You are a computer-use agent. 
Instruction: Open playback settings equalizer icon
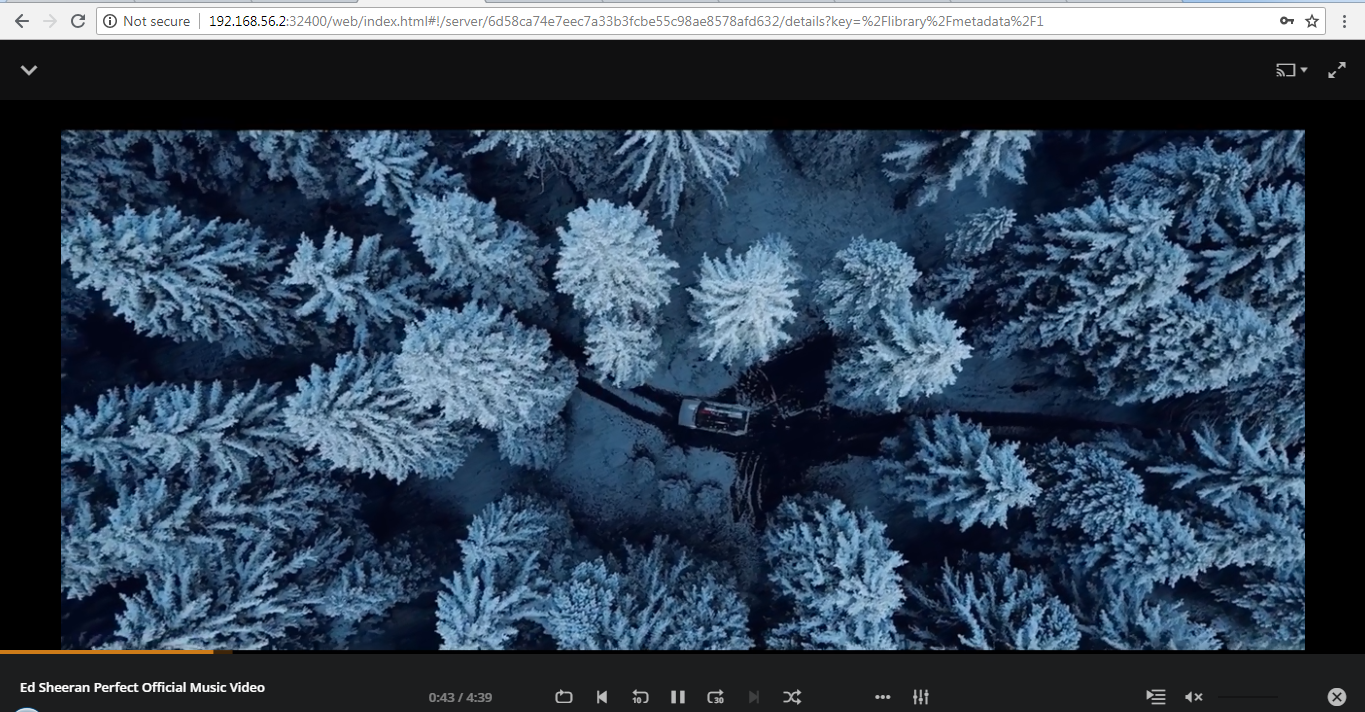coord(921,697)
